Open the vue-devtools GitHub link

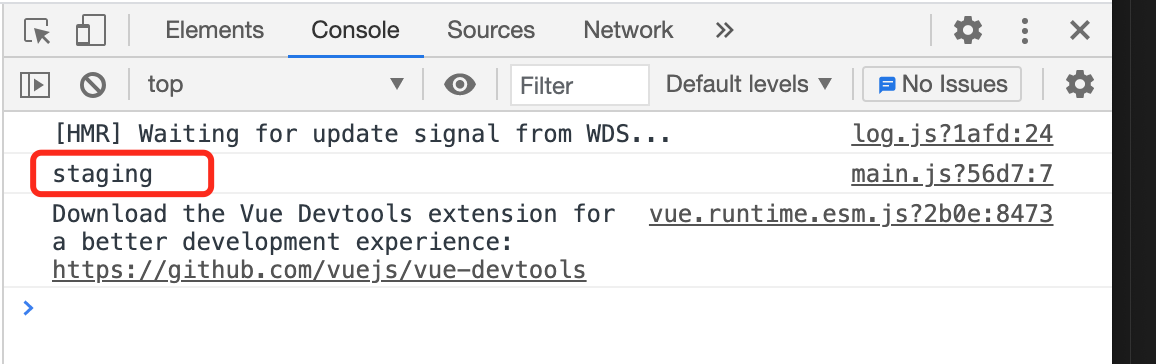click(x=319, y=270)
